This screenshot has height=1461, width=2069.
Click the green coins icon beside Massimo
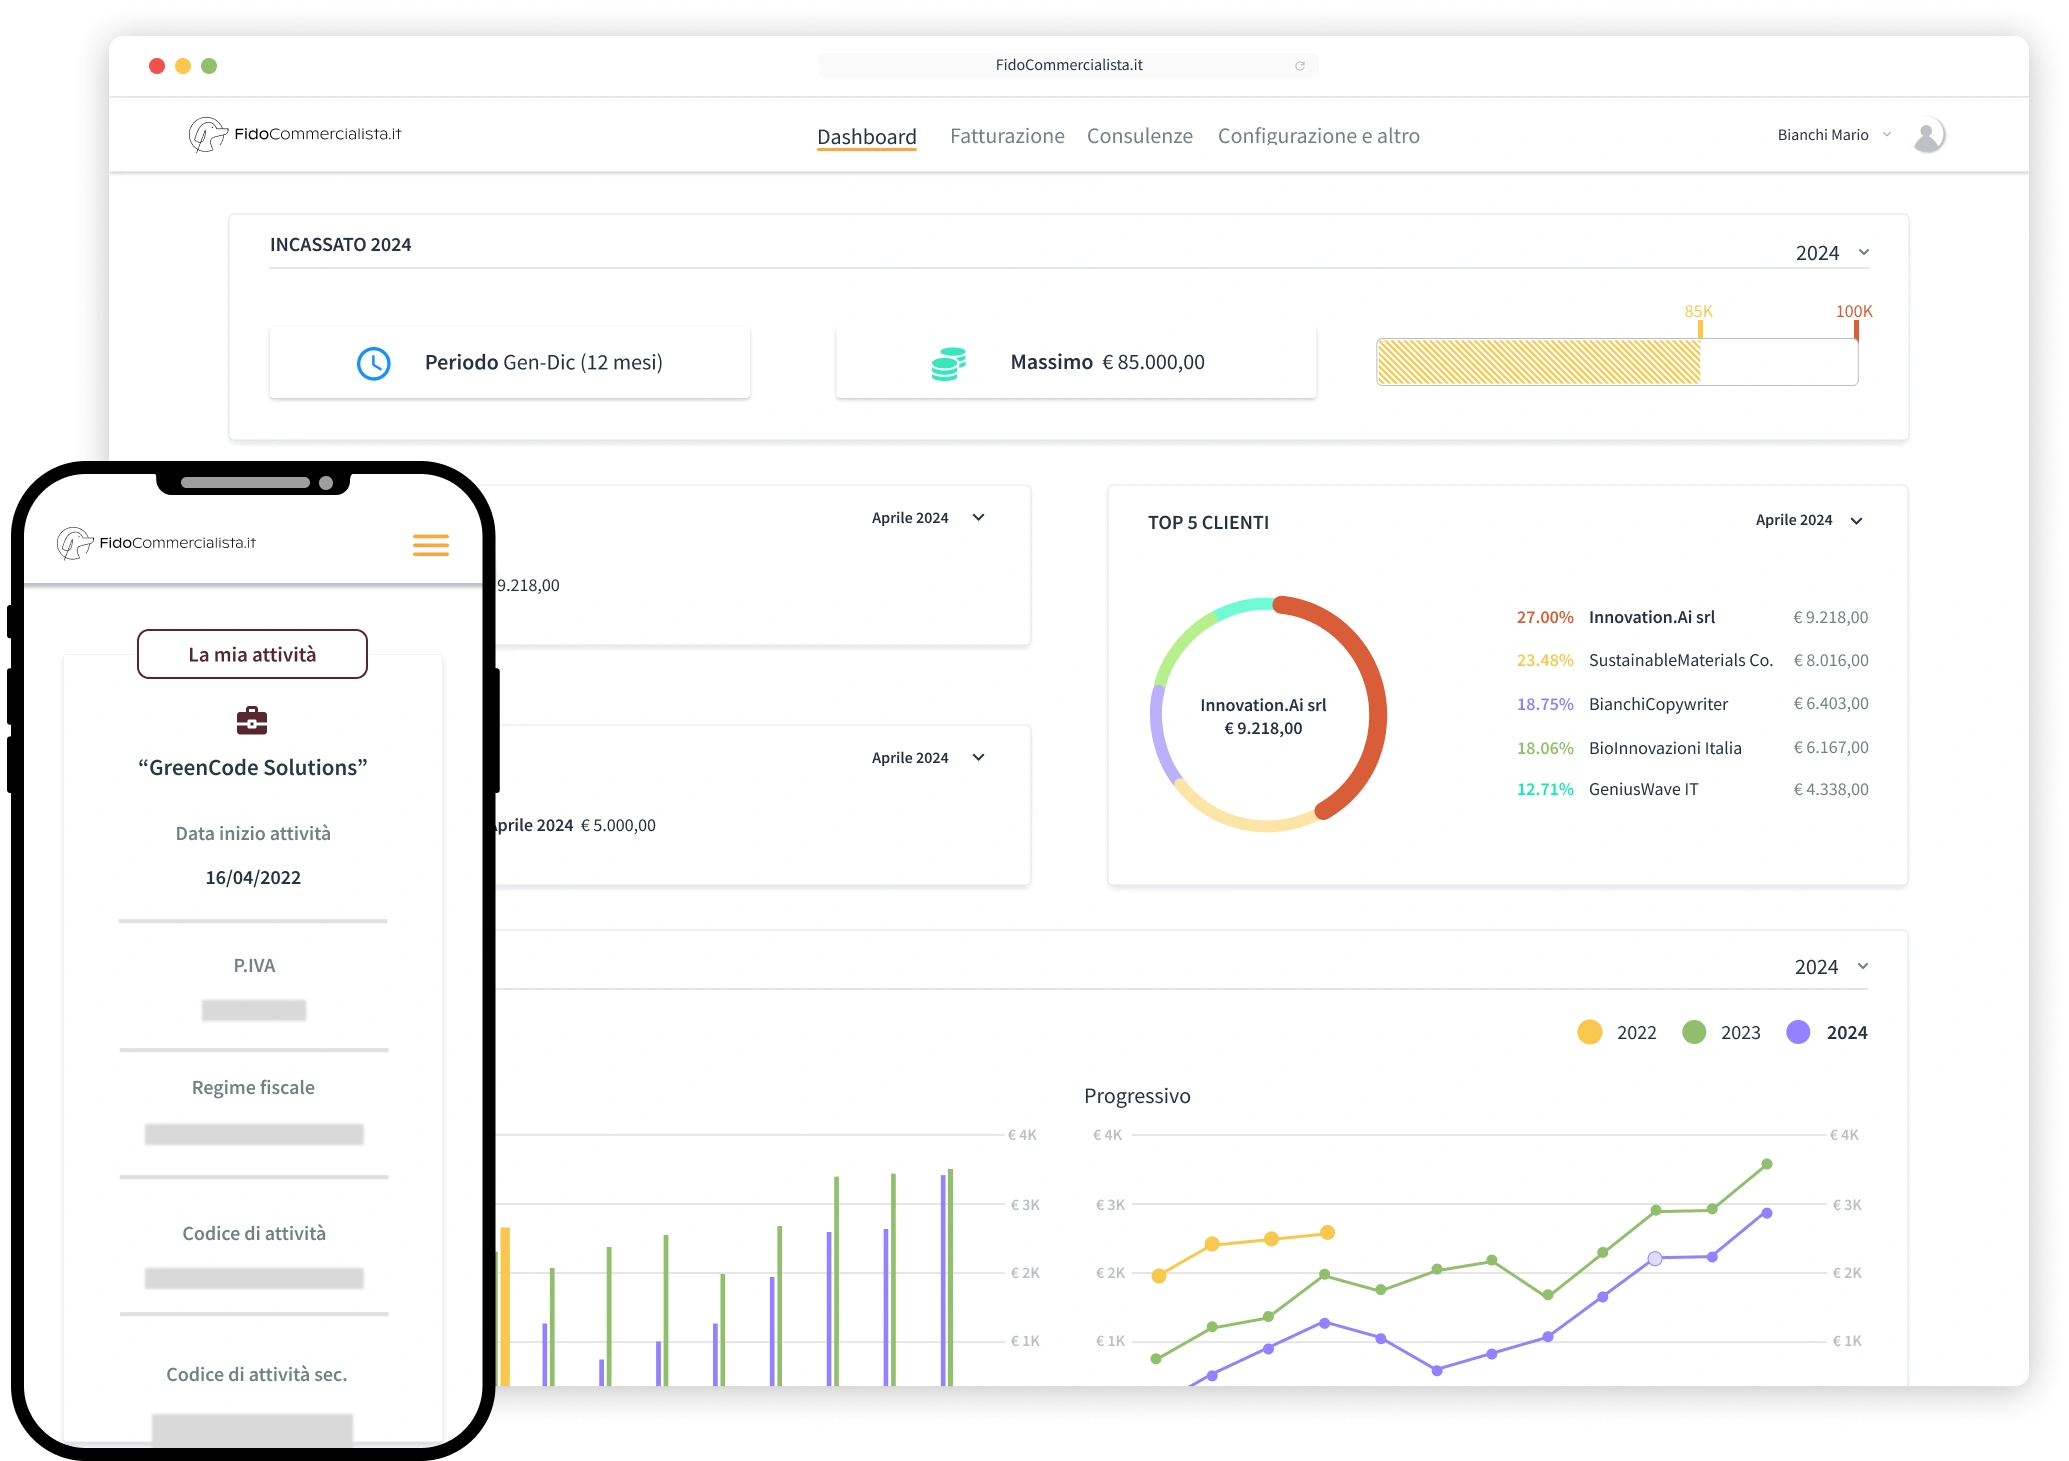click(x=948, y=364)
